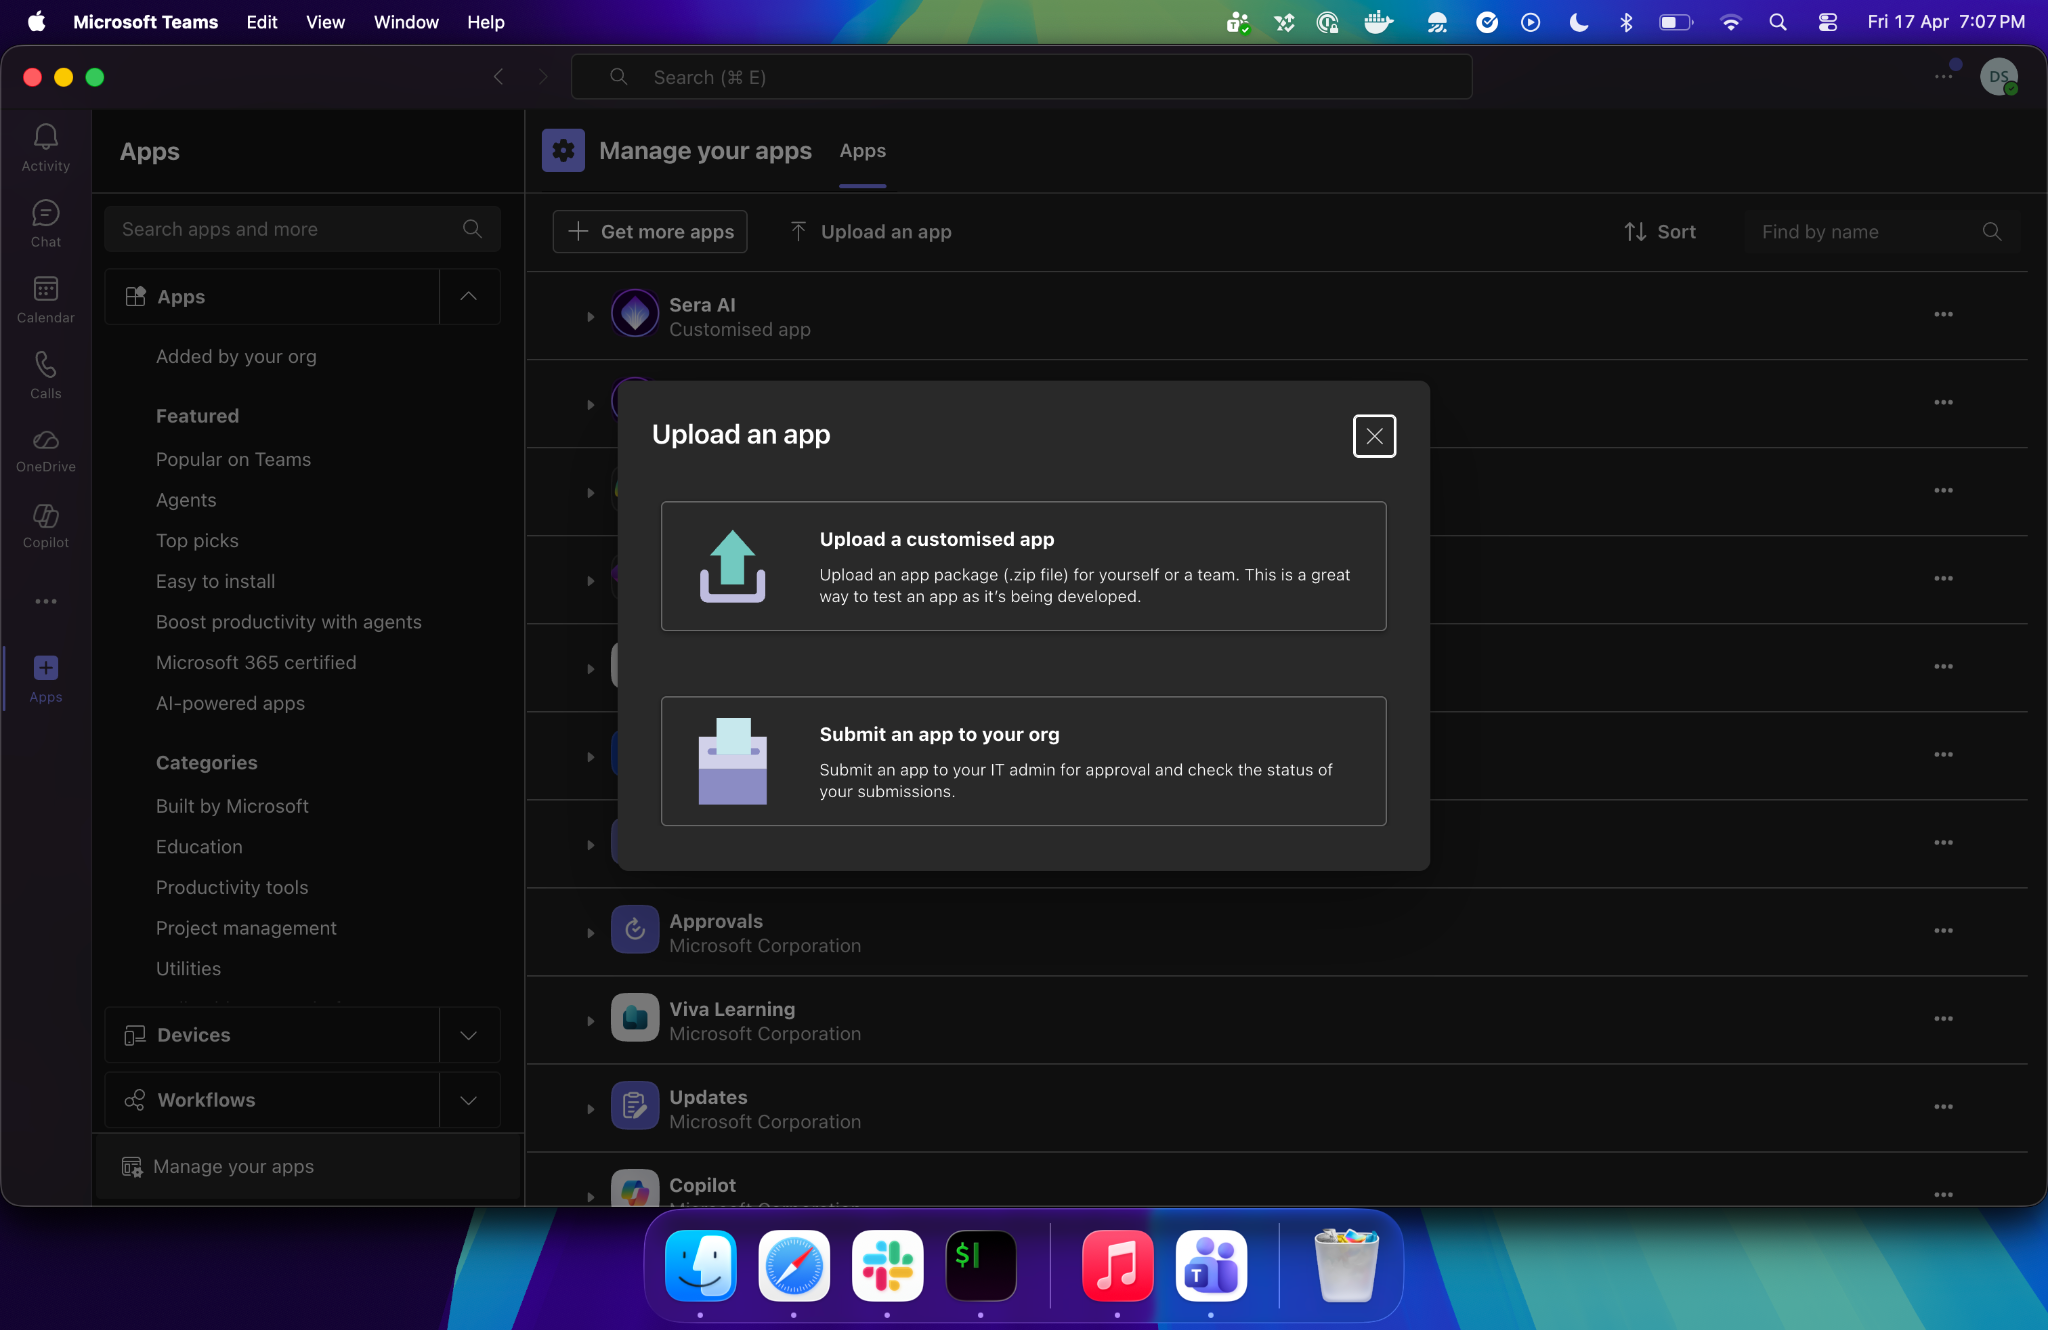Select the Apps tab

click(862, 151)
